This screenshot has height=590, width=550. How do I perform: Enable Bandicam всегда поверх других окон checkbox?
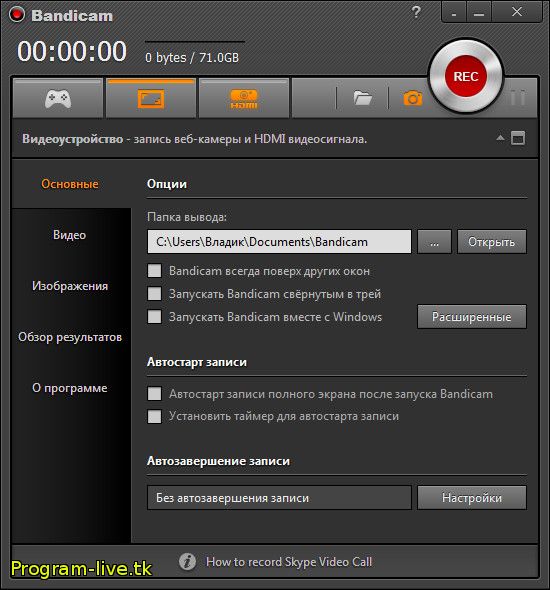[x=155, y=271]
